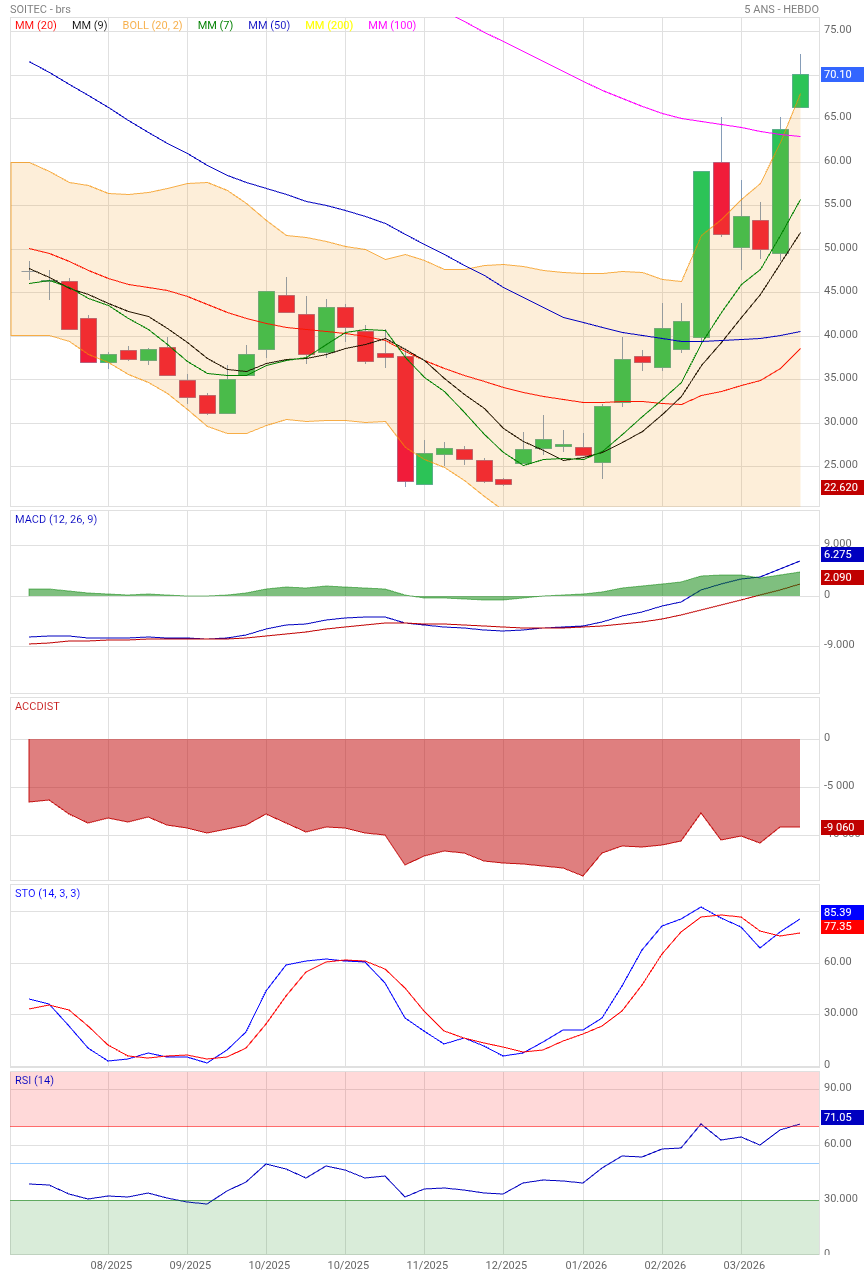This screenshot has width=864, height=1275.
Task: Select the magenta MM (100) legend label
Action: point(393,25)
